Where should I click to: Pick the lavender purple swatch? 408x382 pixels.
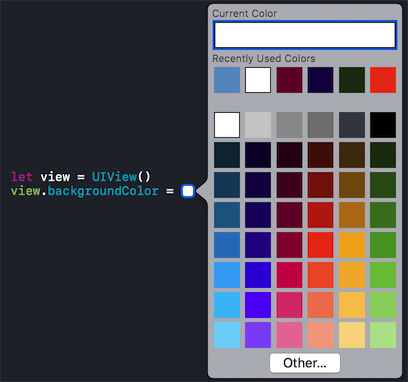coord(258,335)
